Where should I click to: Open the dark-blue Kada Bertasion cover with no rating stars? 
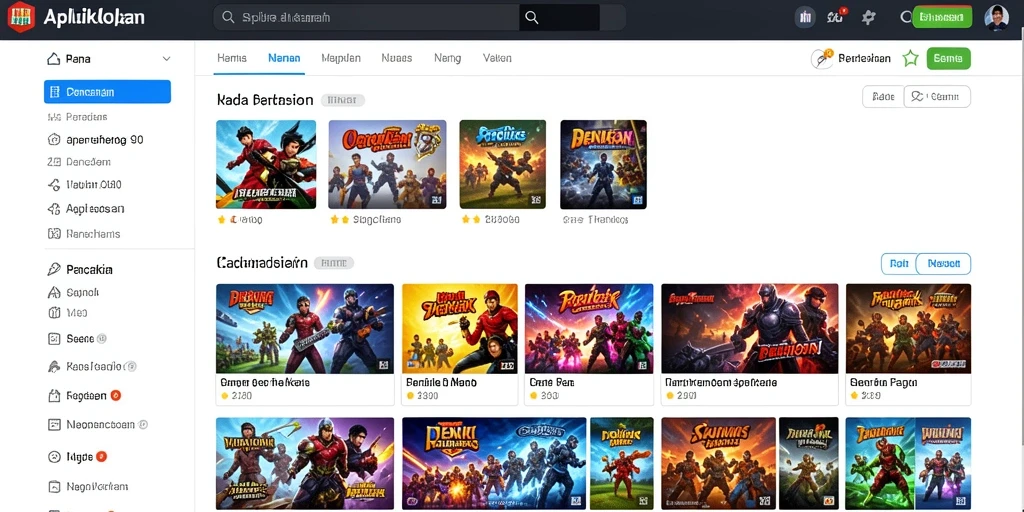pos(603,165)
